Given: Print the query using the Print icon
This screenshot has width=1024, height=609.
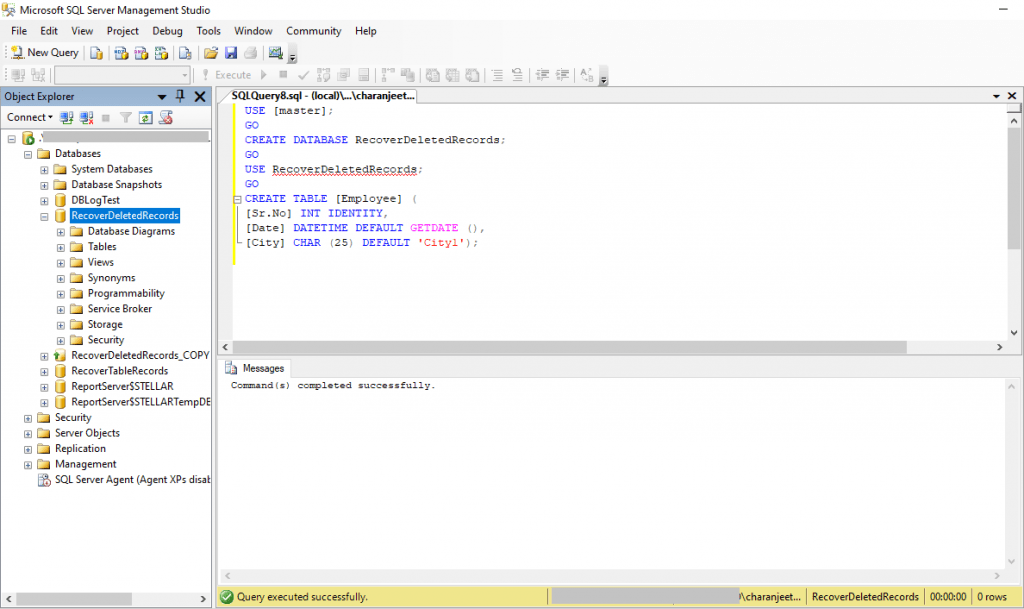Looking at the screenshot, I should coord(250,52).
